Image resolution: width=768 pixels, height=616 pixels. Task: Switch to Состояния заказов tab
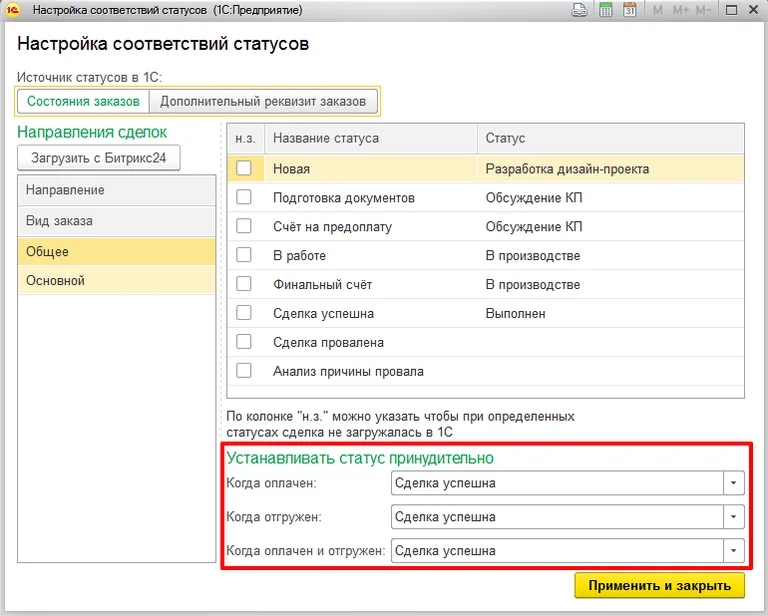[x=83, y=101]
